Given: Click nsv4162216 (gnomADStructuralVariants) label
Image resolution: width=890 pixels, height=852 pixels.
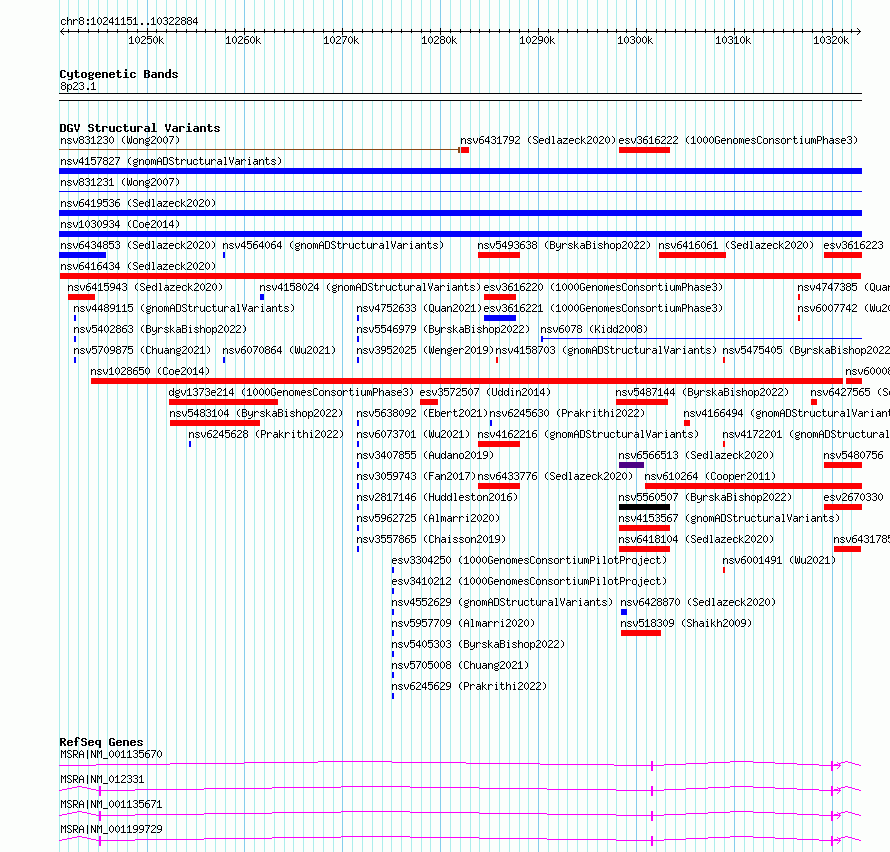Looking at the screenshot, I should point(588,434).
